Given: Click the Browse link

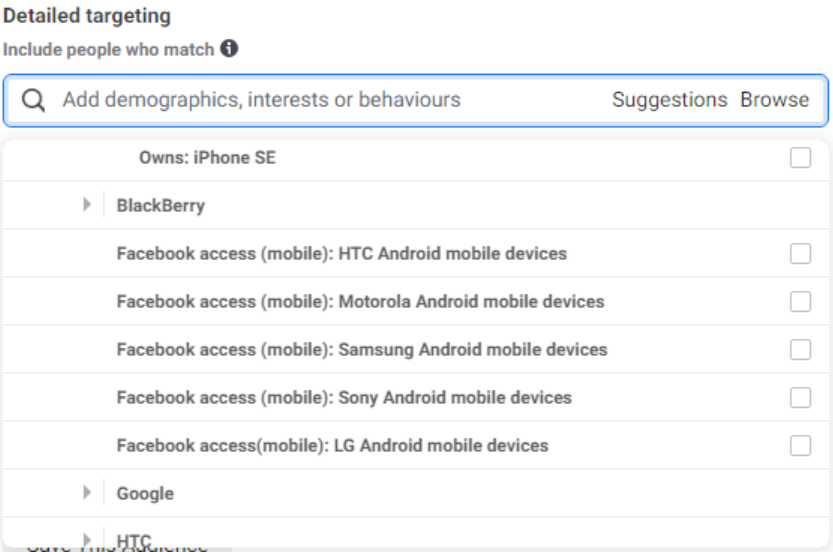Looking at the screenshot, I should [x=774, y=100].
